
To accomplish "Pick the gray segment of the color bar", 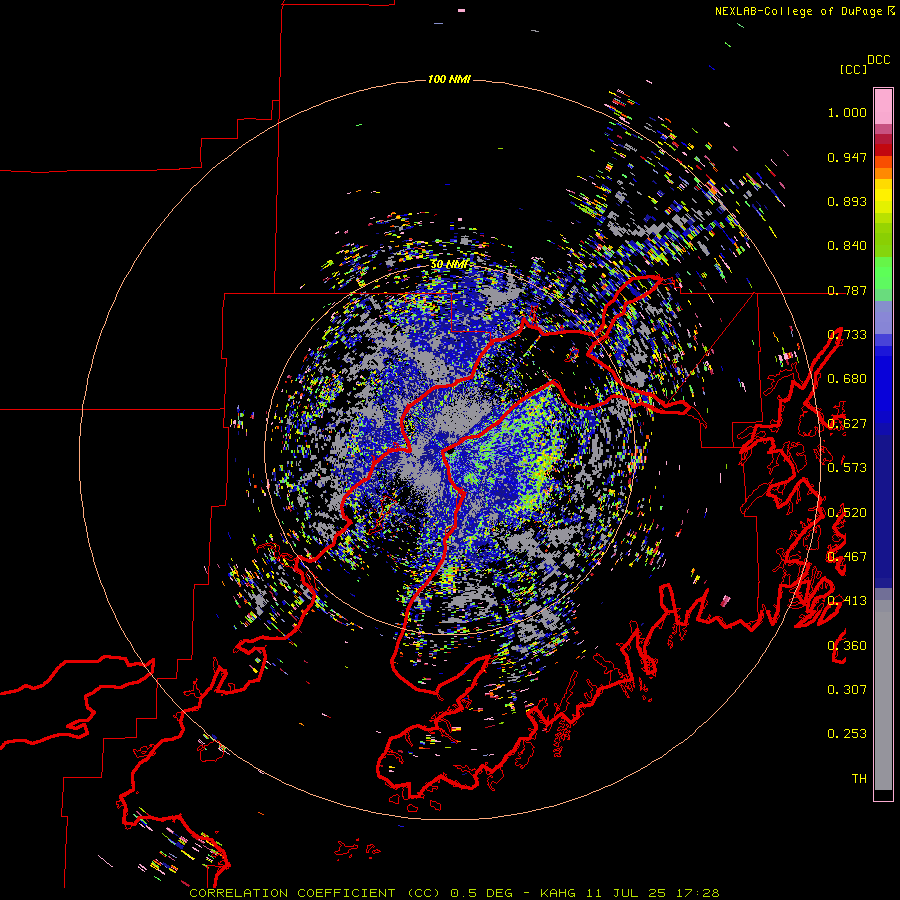I will (883, 695).
